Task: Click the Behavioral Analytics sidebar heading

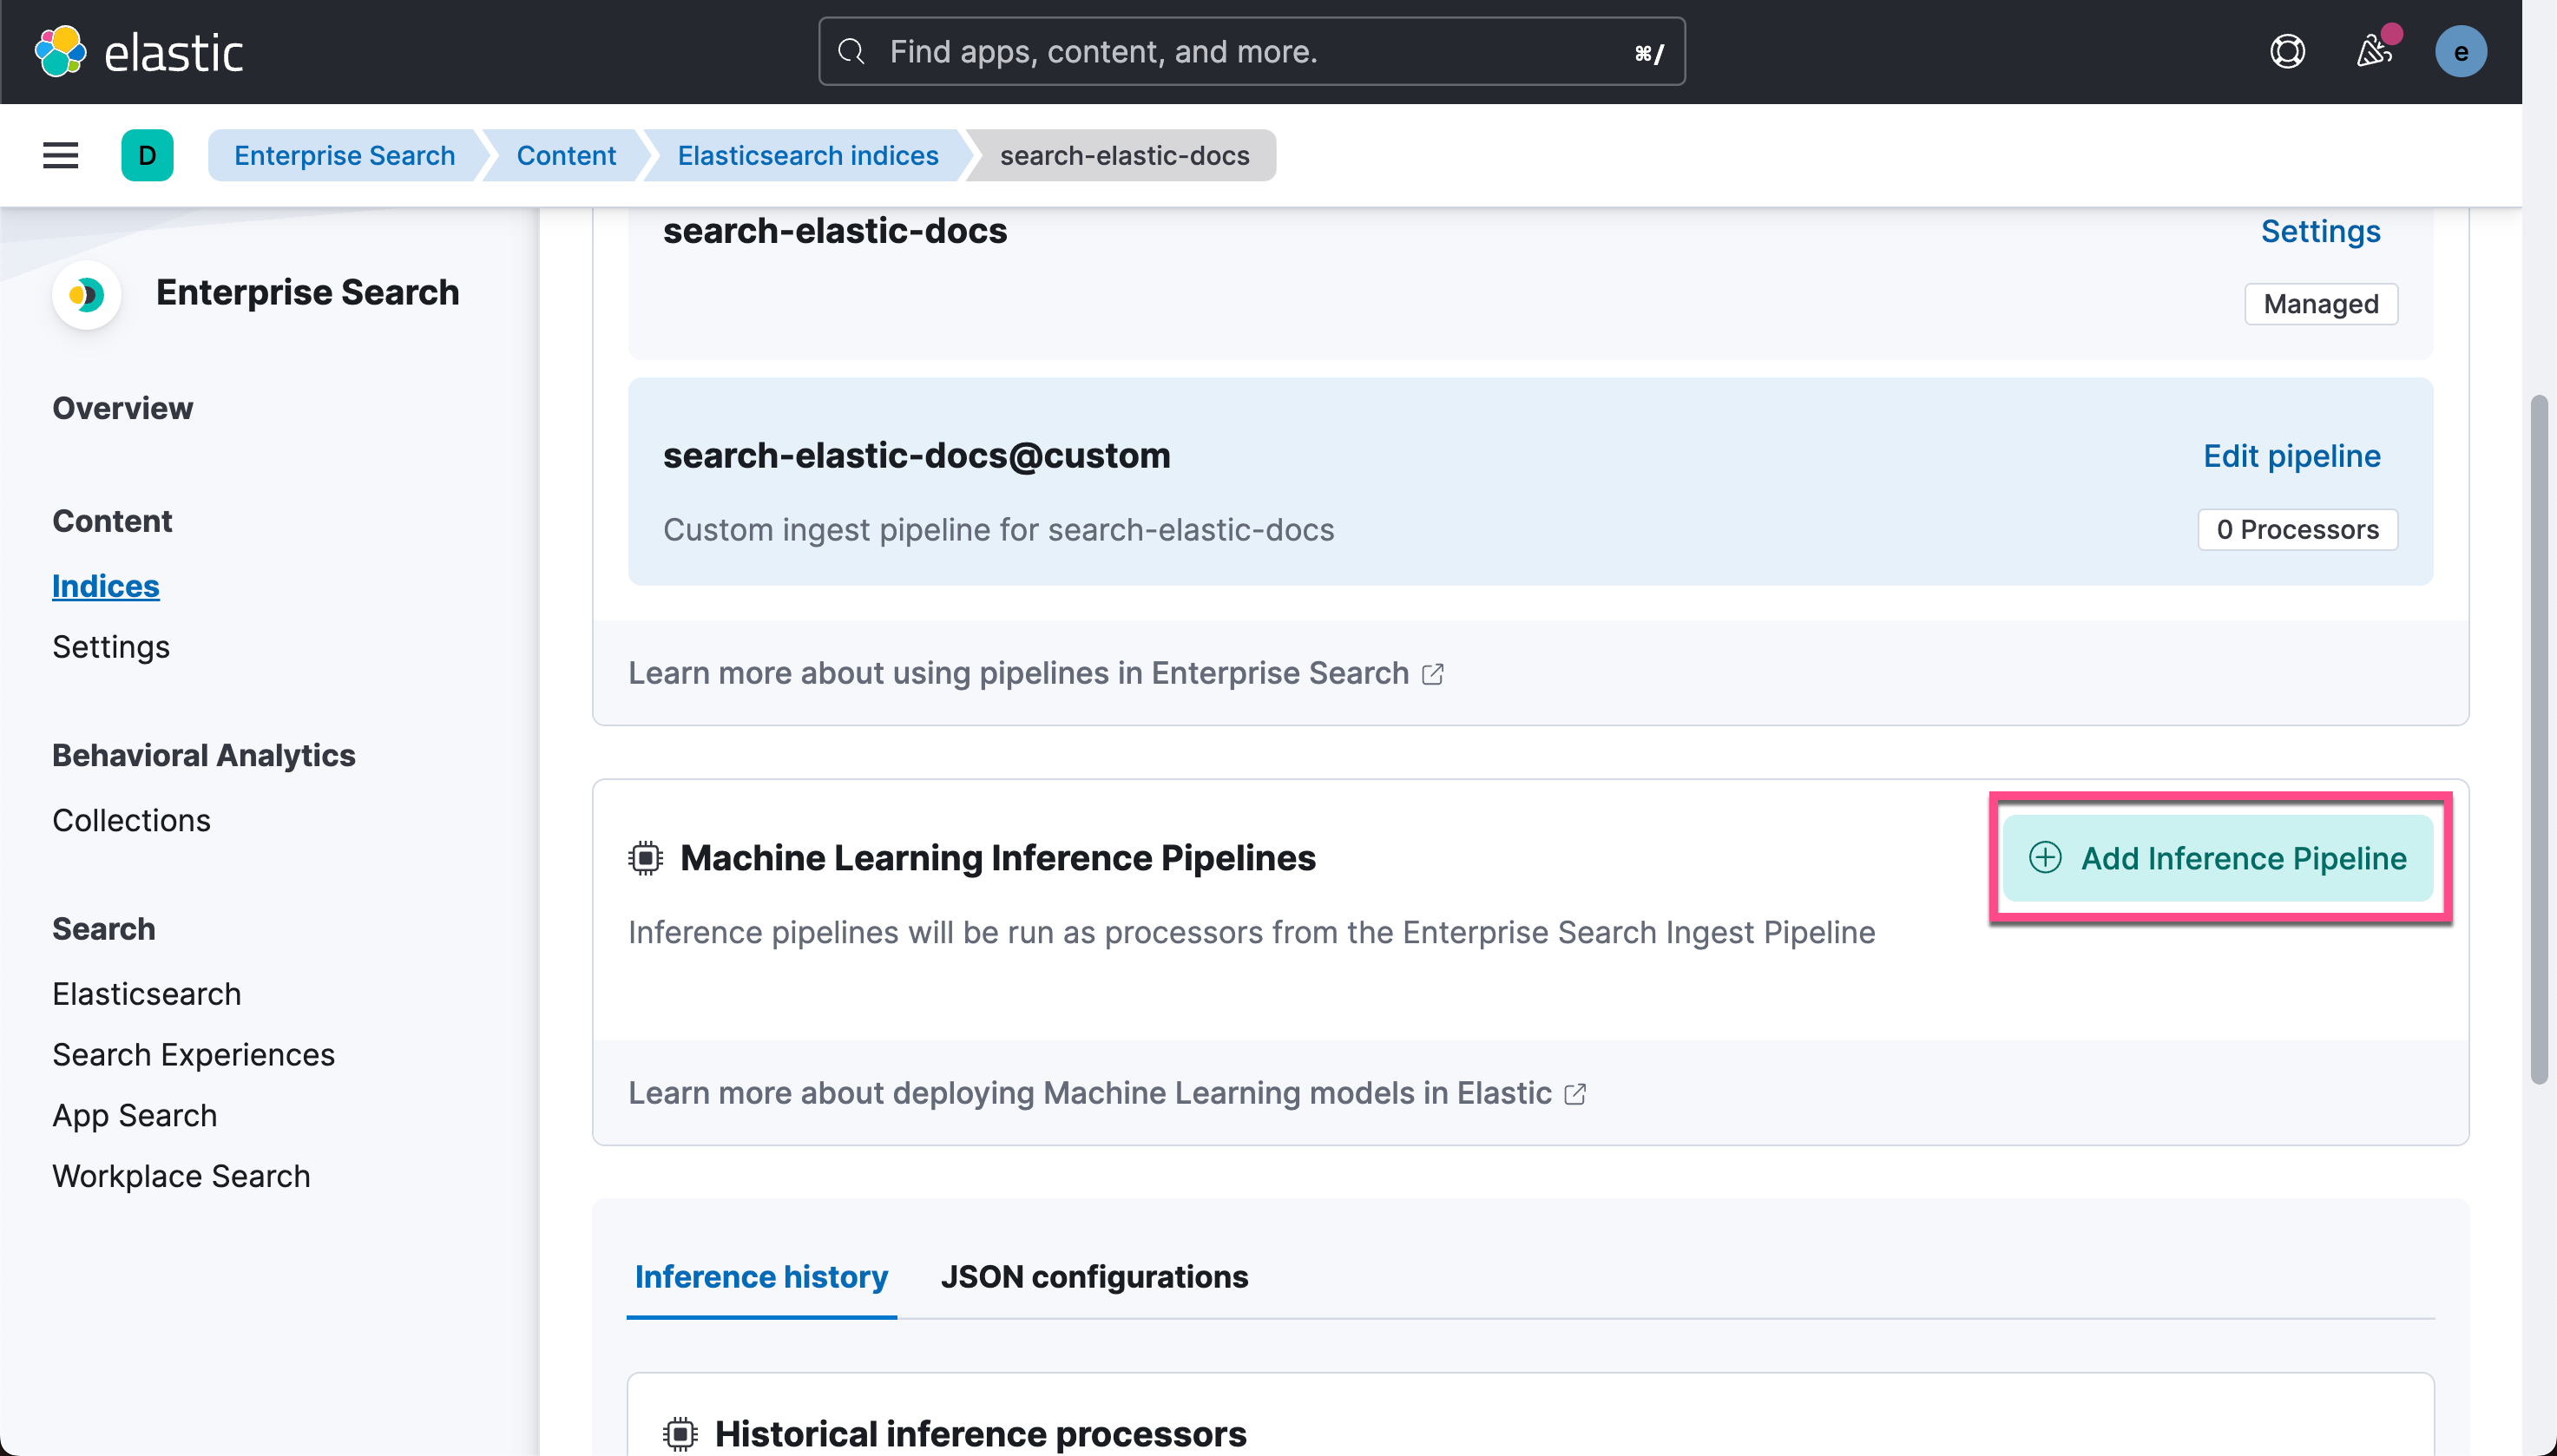Action: pos(203,755)
